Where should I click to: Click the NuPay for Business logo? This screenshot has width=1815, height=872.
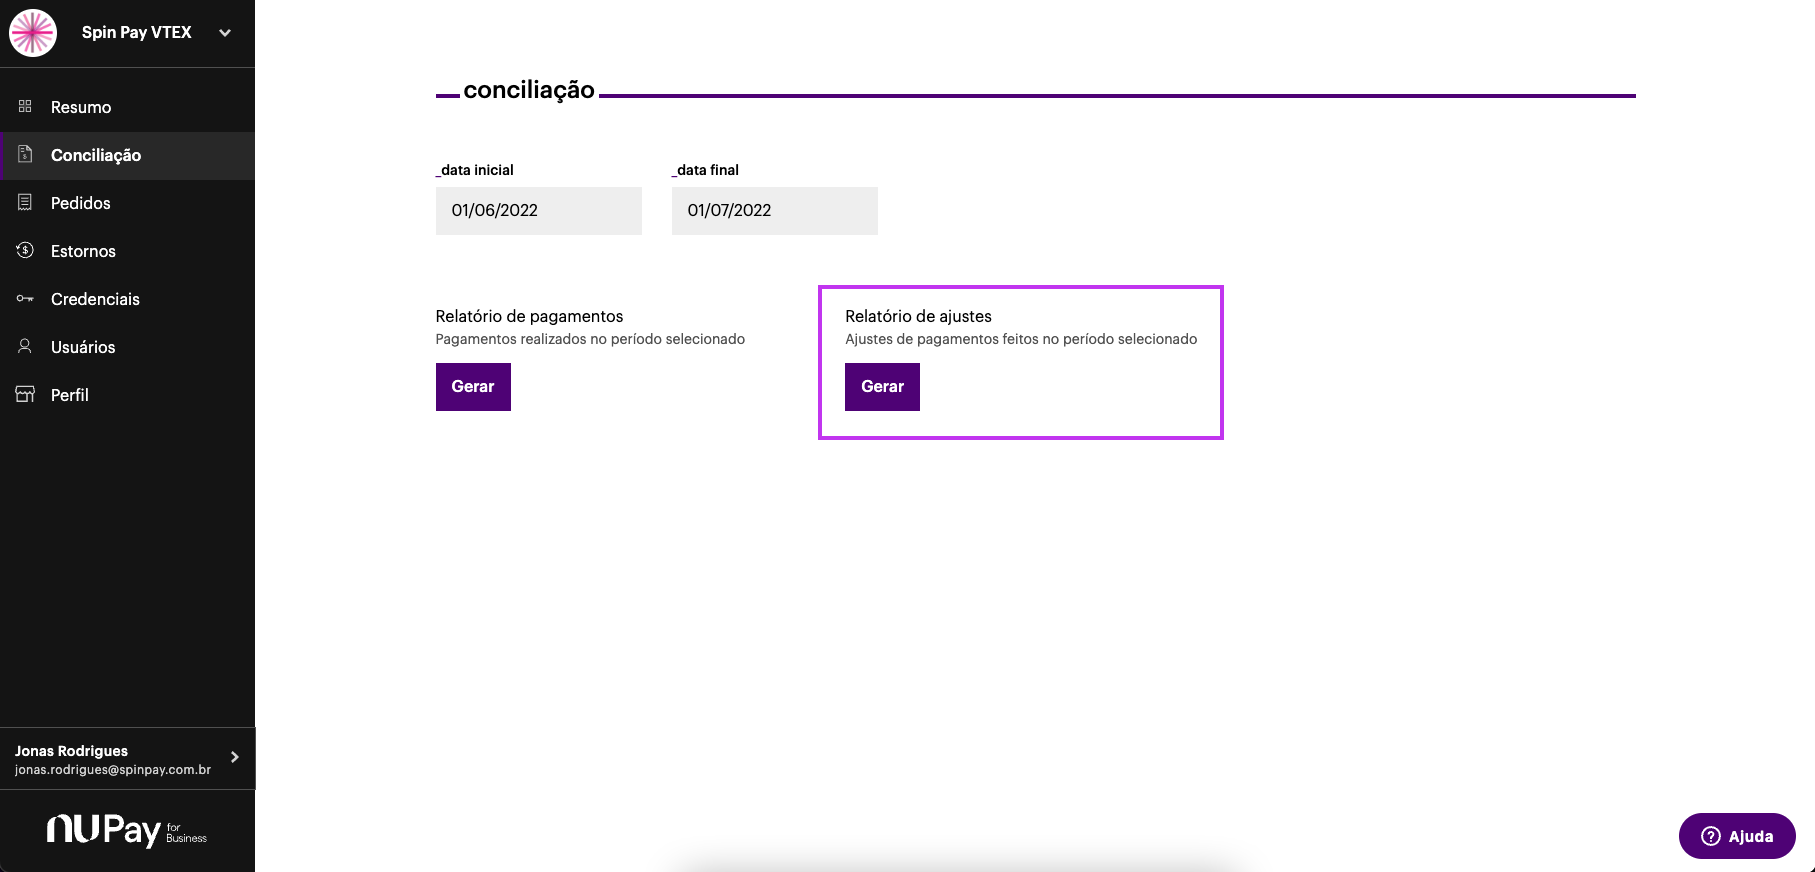tap(126, 830)
